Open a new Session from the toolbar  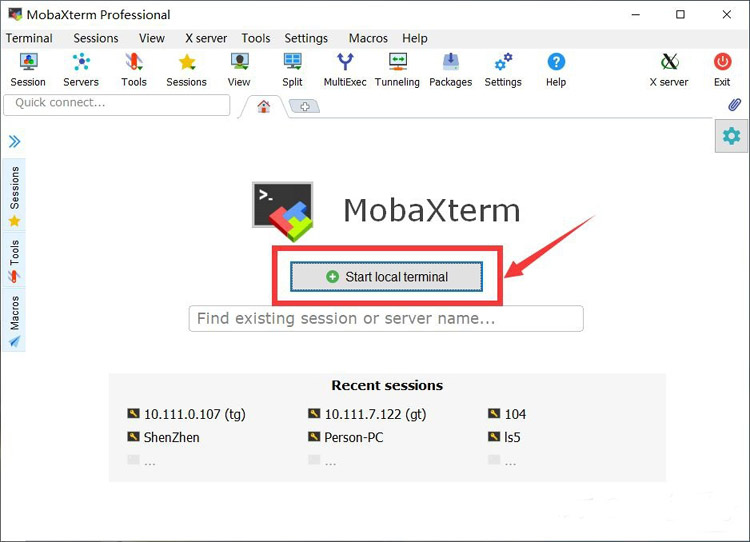28,70
